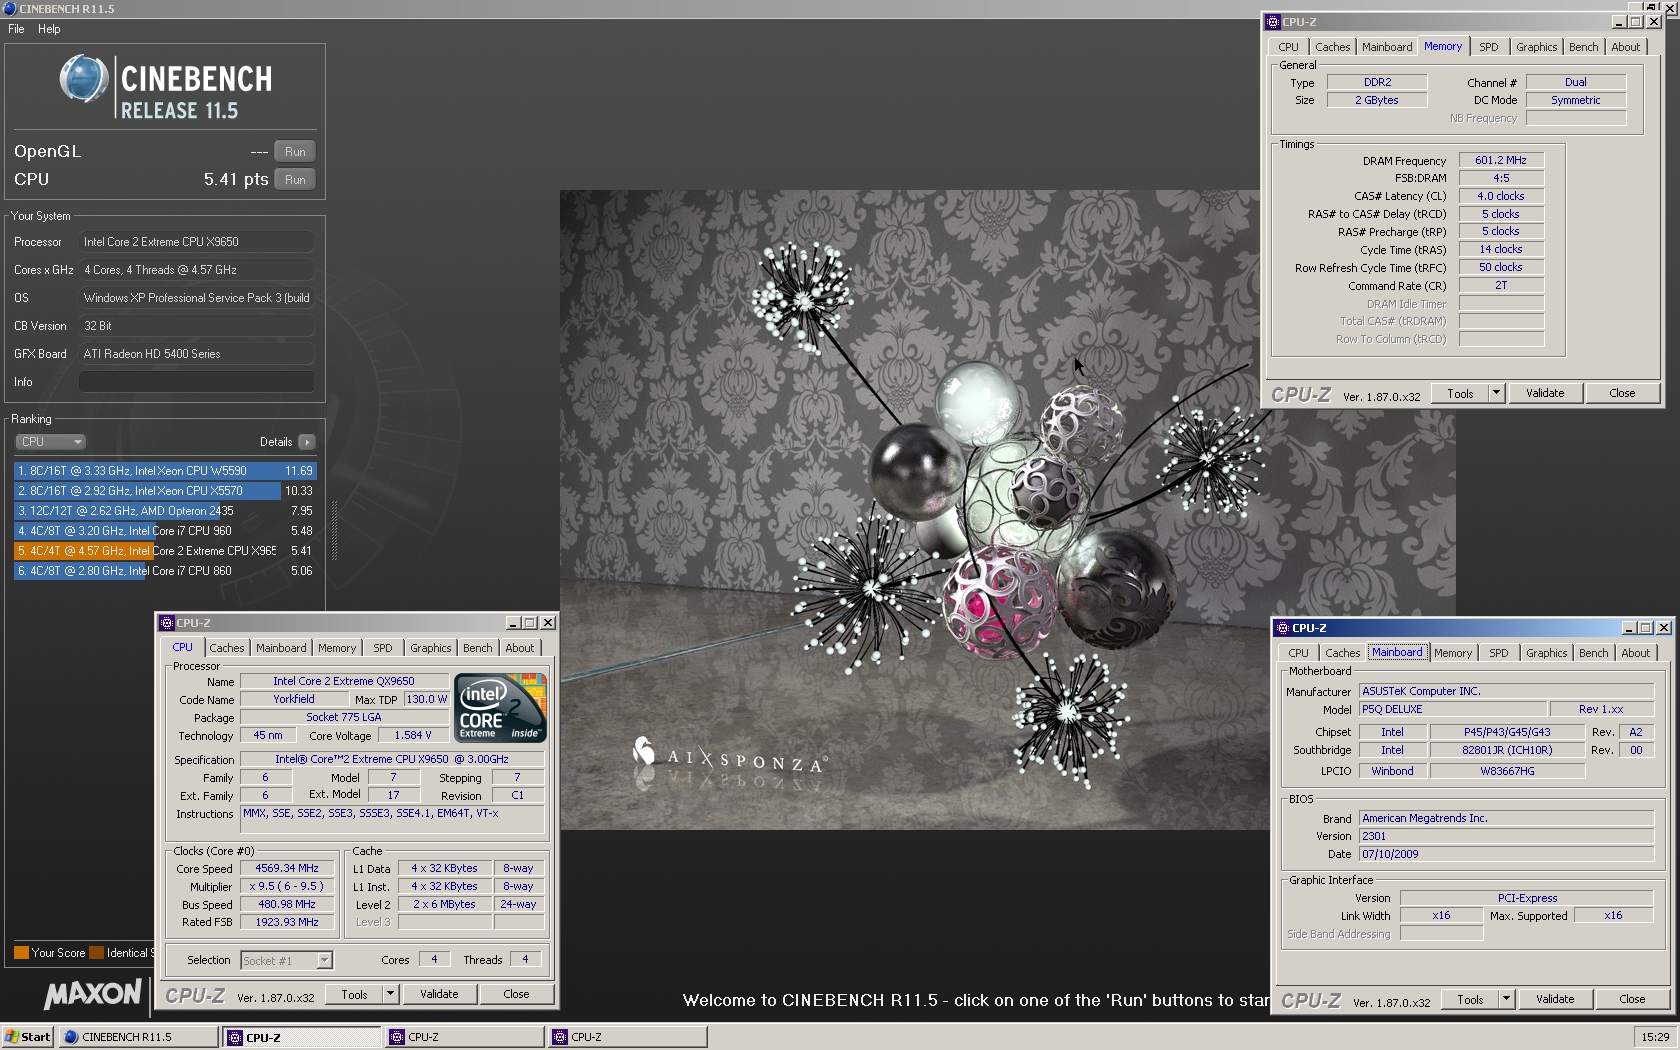1680x1050 pixels.
Task: Click the empty Info input field
Action: tap(197, 382)
